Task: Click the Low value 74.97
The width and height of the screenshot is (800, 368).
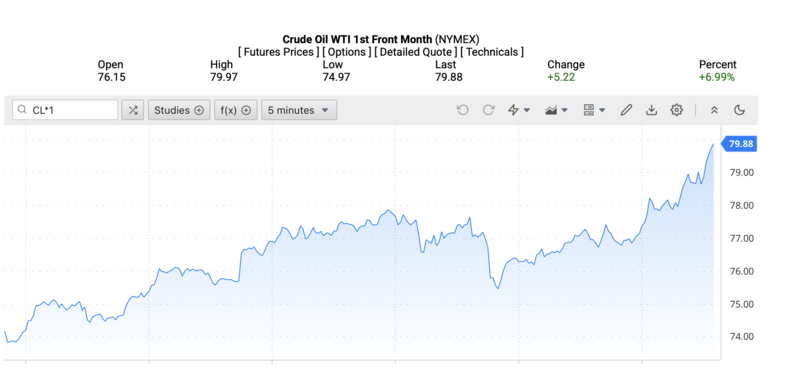Action: [336, 78]
